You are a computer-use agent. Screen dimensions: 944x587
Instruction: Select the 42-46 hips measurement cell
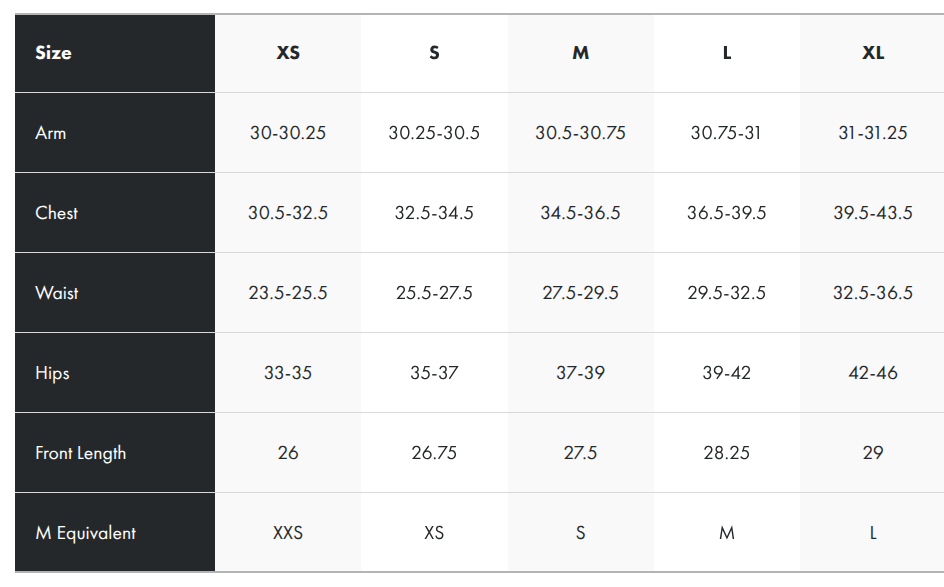(873, 373)
